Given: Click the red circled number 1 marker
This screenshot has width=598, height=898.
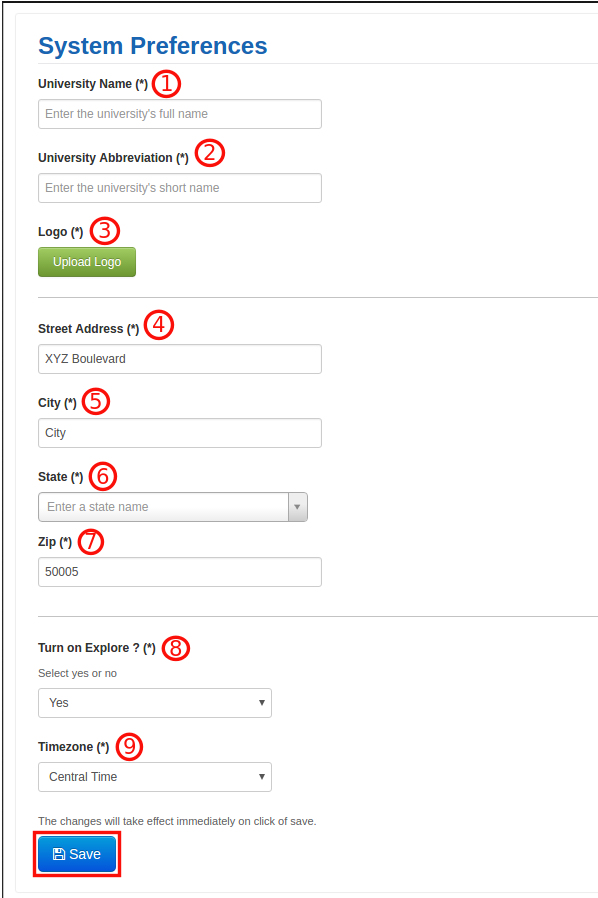Looking at the screenshot, I should (x=166, y=84).
